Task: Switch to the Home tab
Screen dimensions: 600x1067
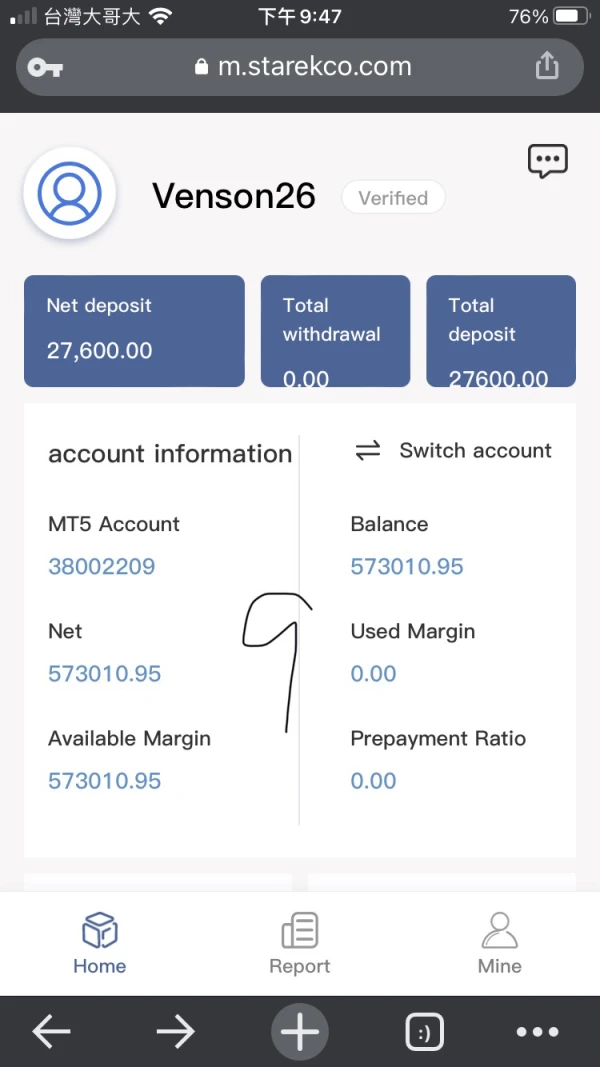Action: 100,943
